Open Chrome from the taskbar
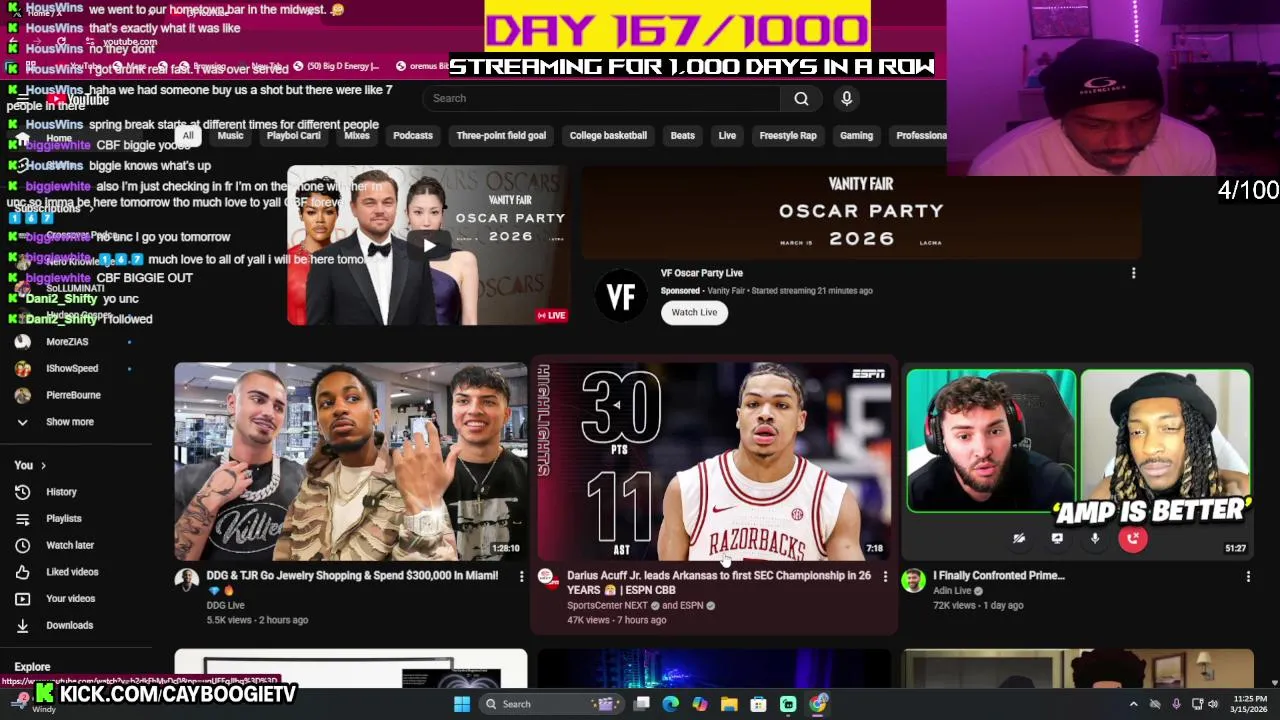 click(818, 704)
